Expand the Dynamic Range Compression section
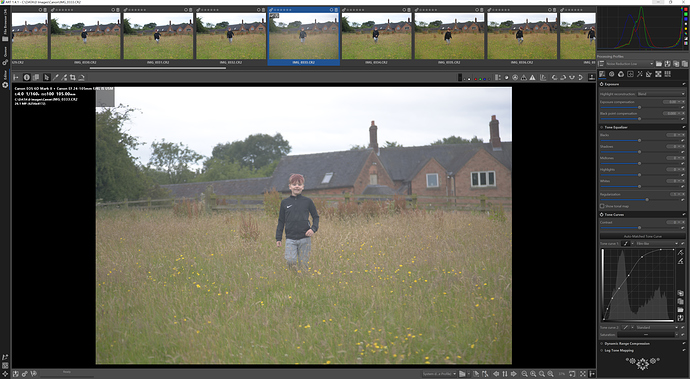This screenshot has width=690, height=379. click(x=627, y=343)
